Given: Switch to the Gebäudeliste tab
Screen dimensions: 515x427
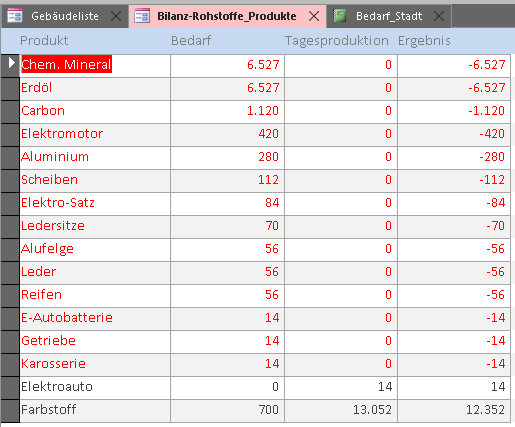Looking at the screenshot, I should click(x=65, y=16).
